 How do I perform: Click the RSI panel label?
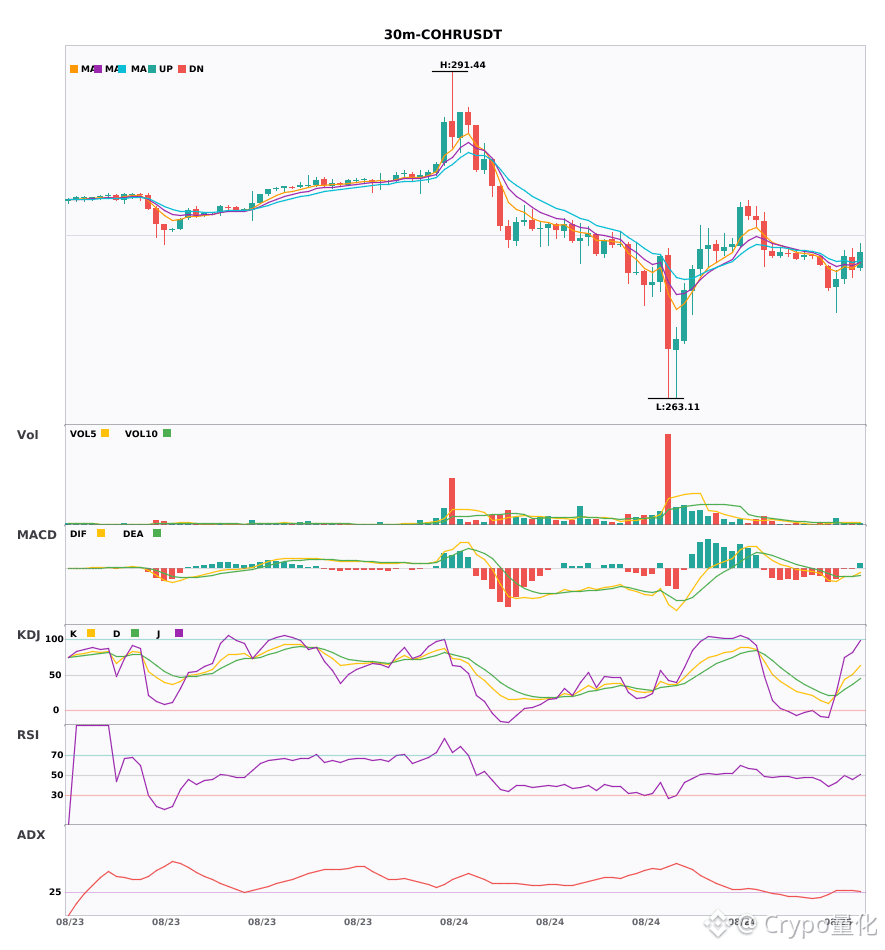[x=27, y=735]
